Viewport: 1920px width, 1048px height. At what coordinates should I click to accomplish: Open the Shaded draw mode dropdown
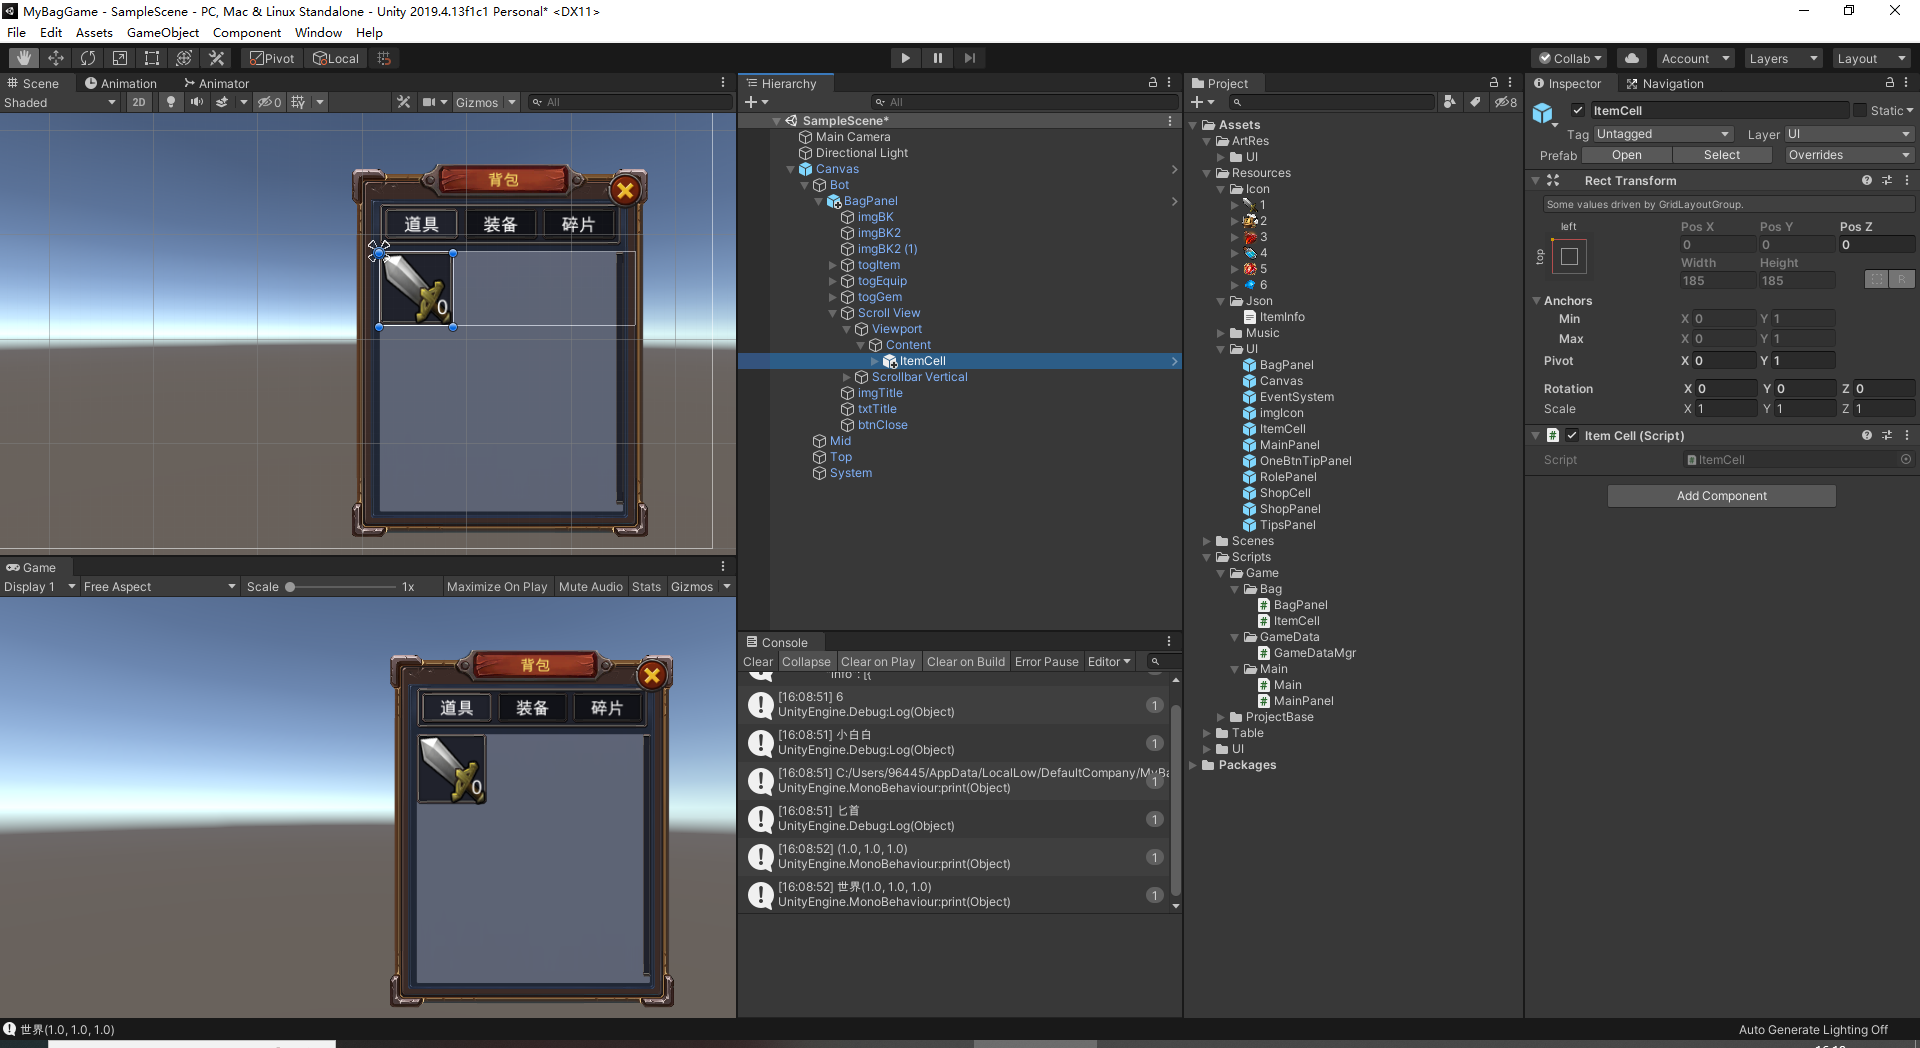[x=60, y=102]
